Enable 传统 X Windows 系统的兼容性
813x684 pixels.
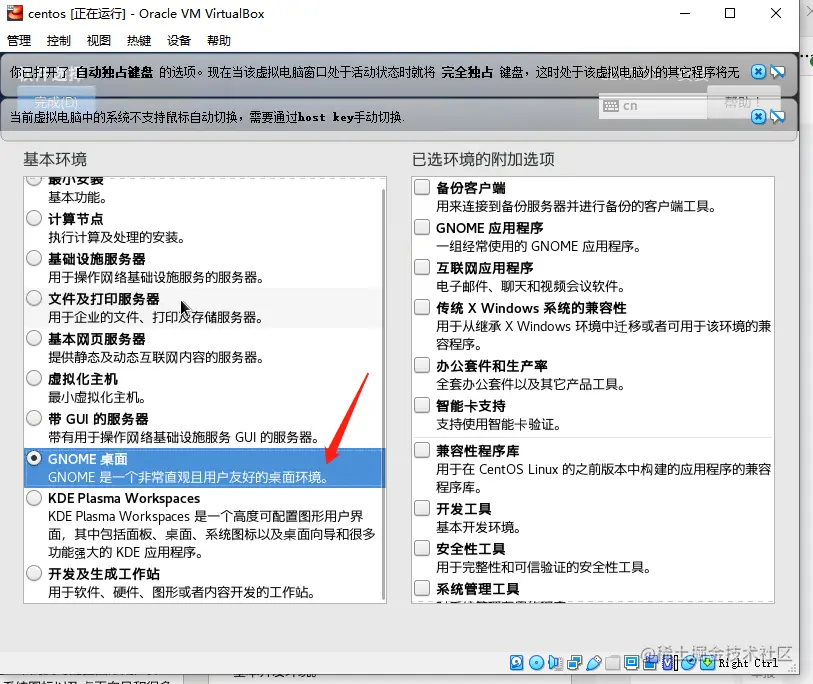(422, 307)
